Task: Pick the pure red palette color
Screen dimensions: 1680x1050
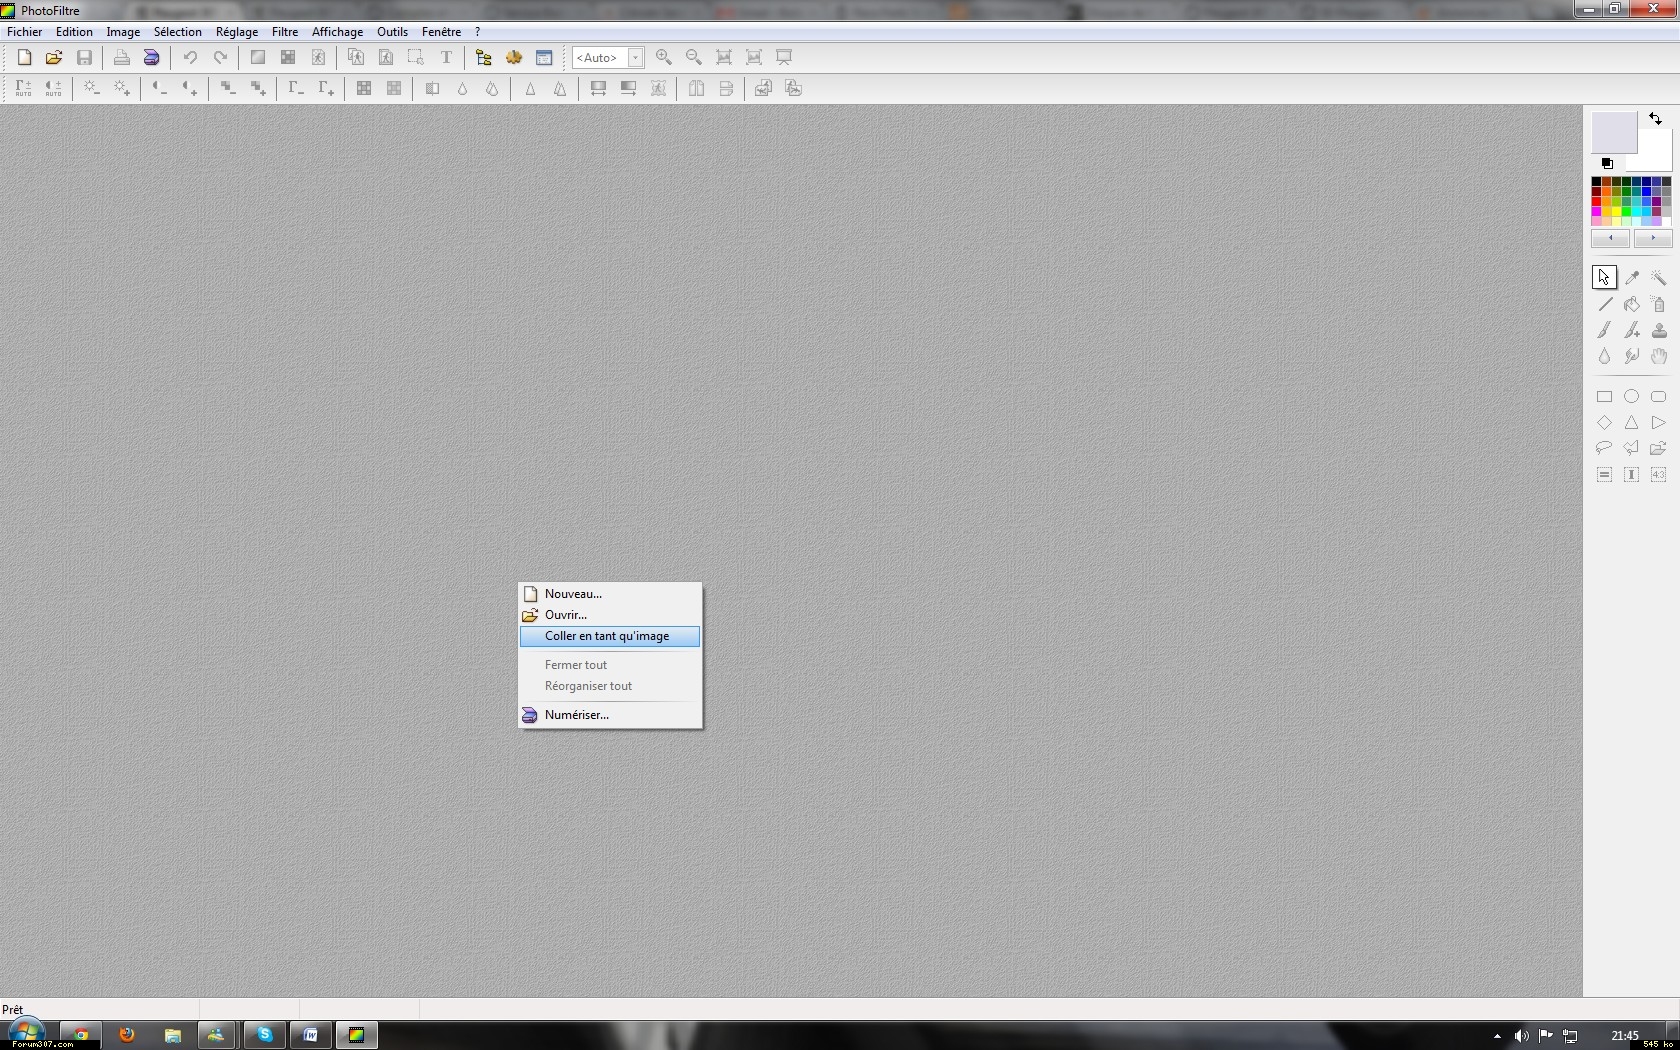Action: point(1597,201)
